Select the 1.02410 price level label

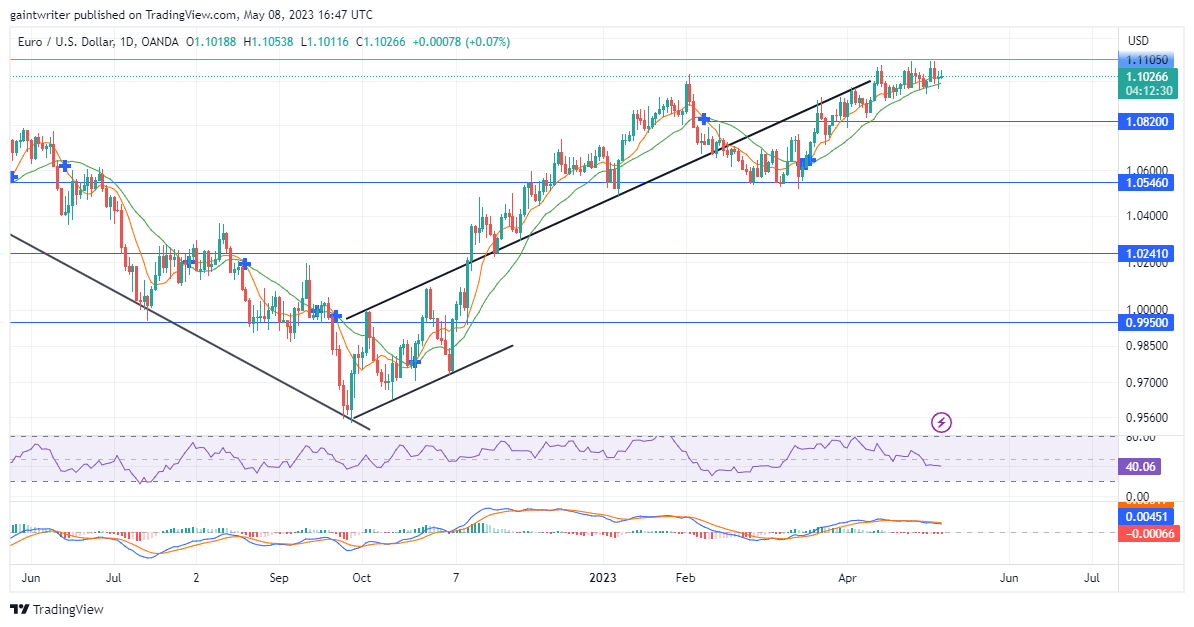[1147, 254]
